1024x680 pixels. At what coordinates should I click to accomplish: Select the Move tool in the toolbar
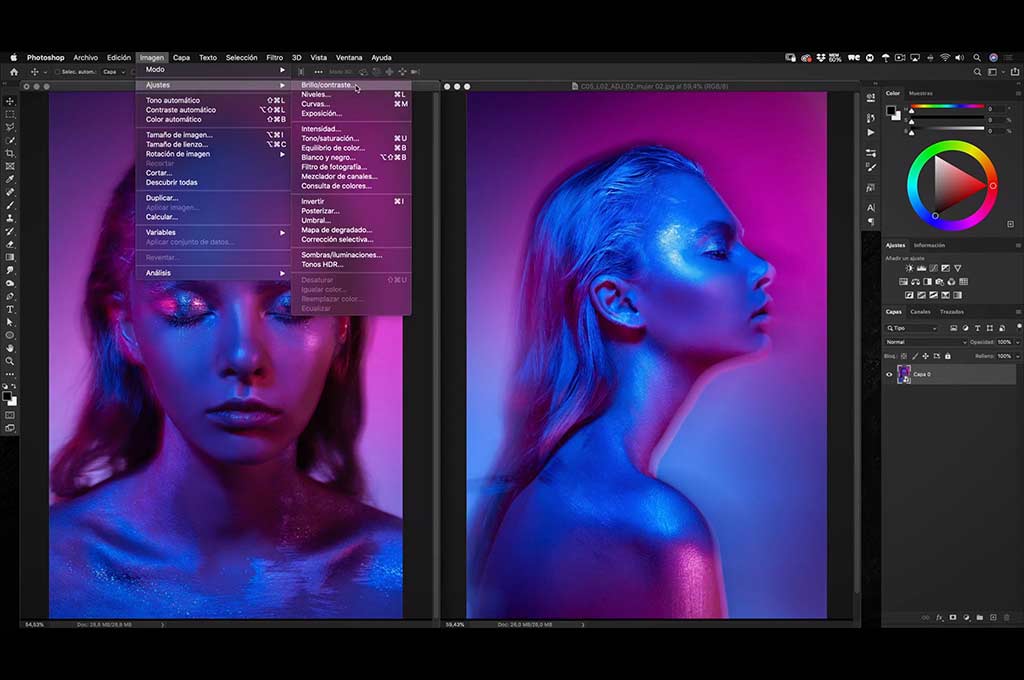[x=10, y=101]
